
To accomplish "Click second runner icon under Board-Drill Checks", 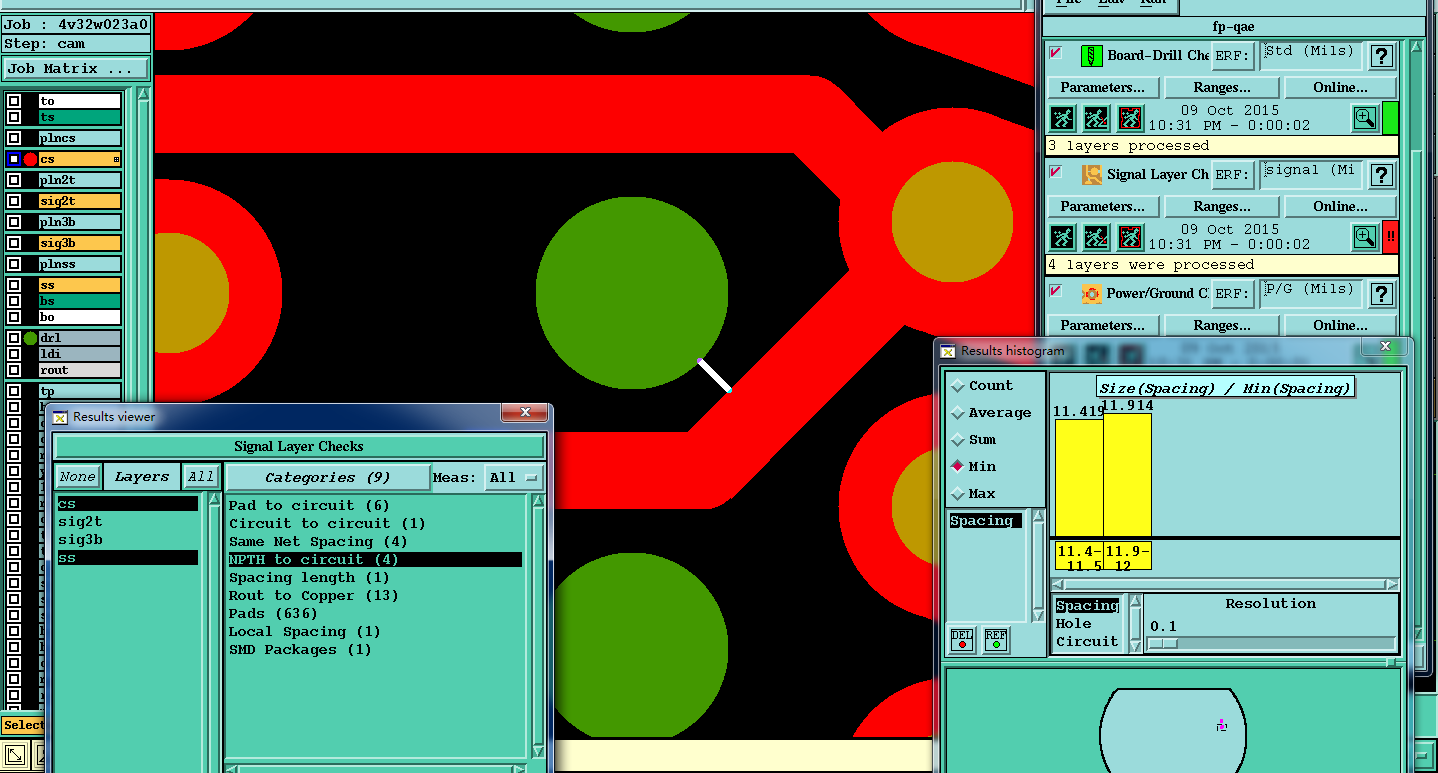I will click(x=1096, y=118).
